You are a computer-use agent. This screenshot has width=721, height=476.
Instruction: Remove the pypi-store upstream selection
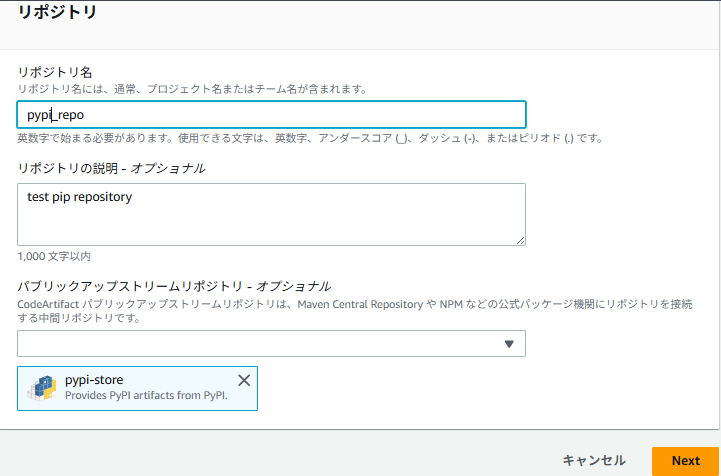pyautogui.click(x=244, y=380)
